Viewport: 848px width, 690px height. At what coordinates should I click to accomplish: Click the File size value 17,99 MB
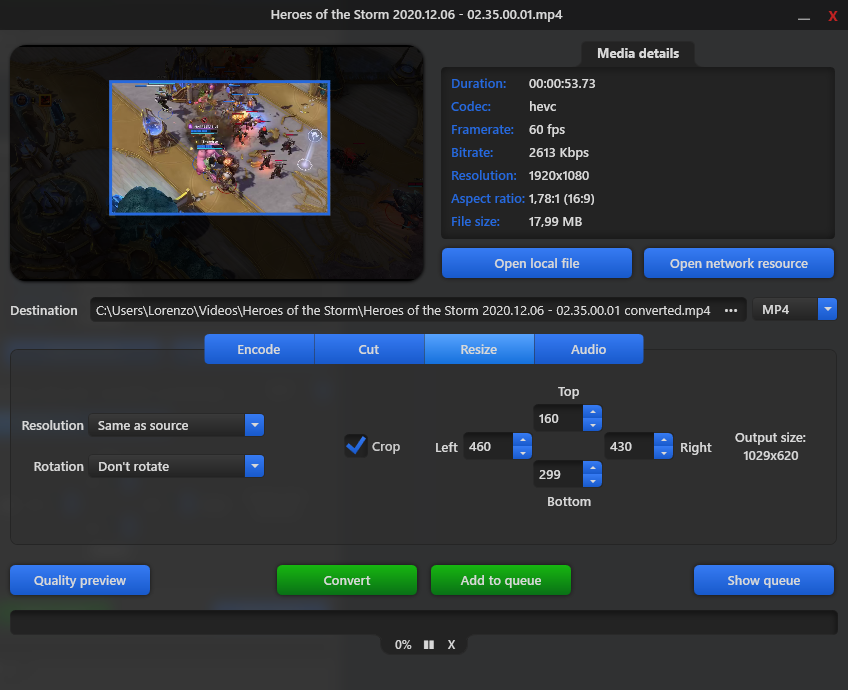point(555,222)
